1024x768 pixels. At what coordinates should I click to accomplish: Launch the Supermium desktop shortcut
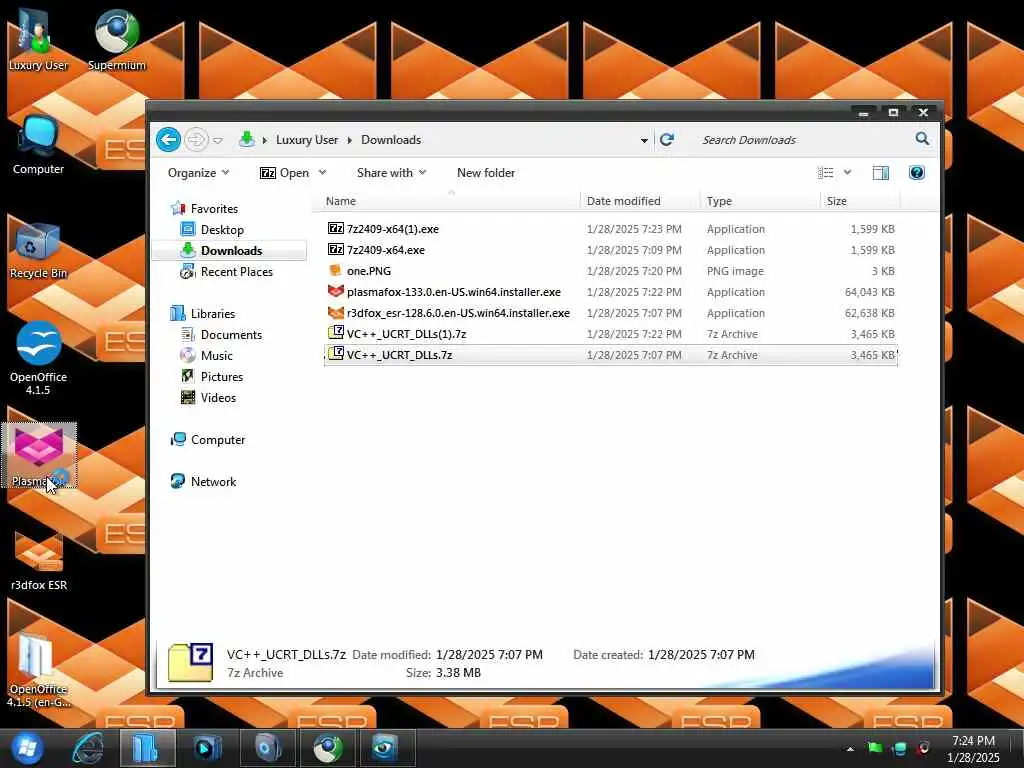pyautogui.click(x=116, y=39)
